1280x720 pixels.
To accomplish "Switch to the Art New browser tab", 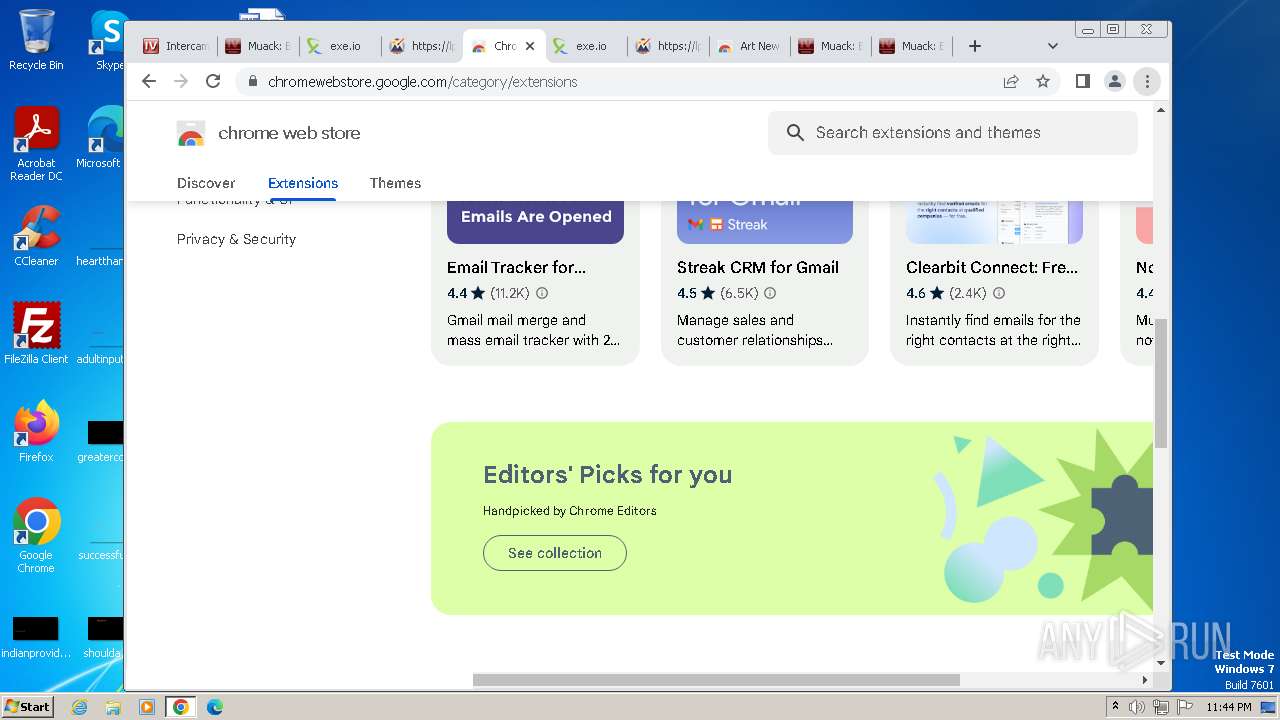I will coord(749,46).
